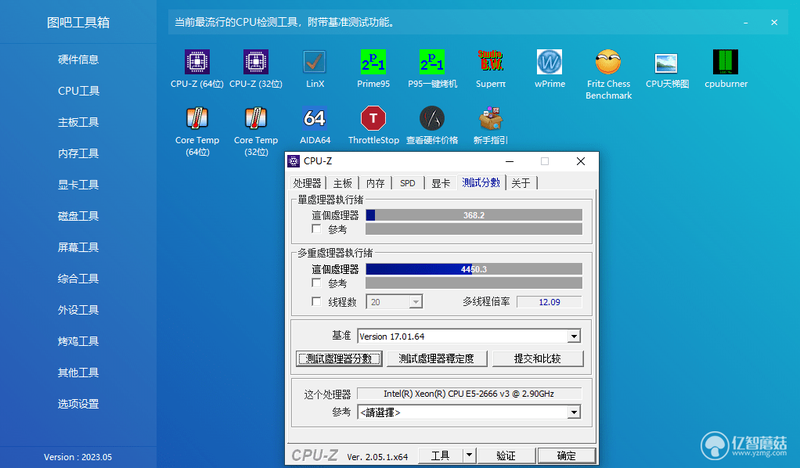
Task: Switch to the 显卡 tab in CPU-Z
Action: [x=441, y=183]
